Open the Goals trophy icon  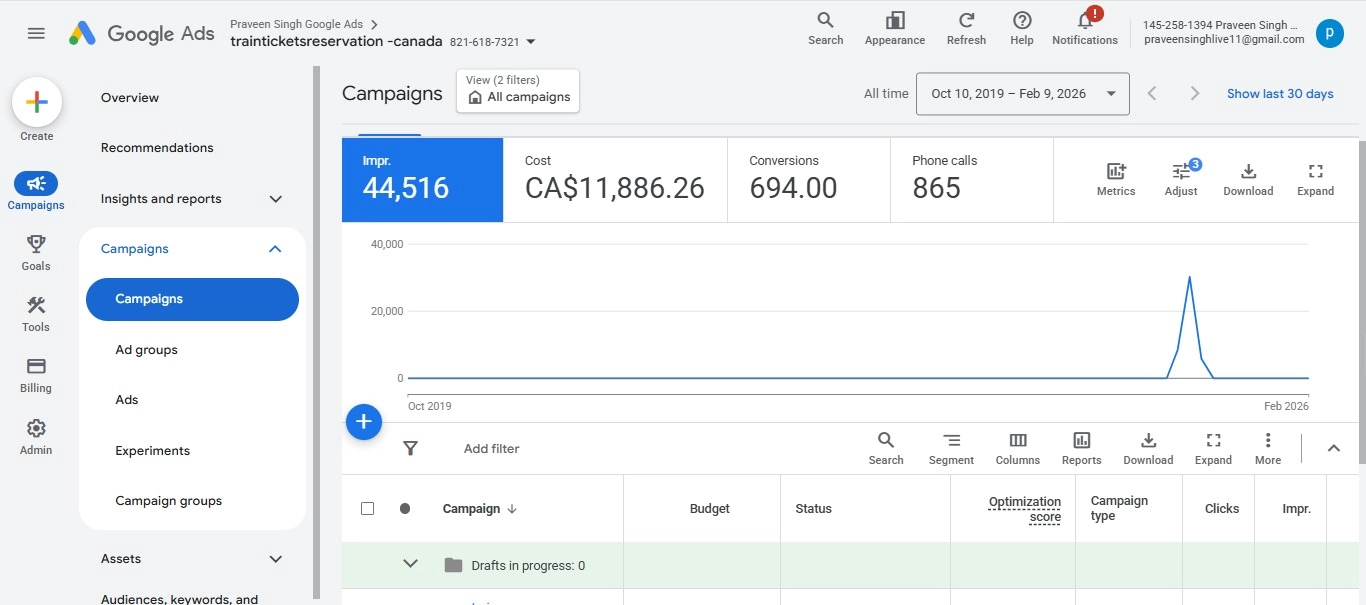[x=36, y=245]
